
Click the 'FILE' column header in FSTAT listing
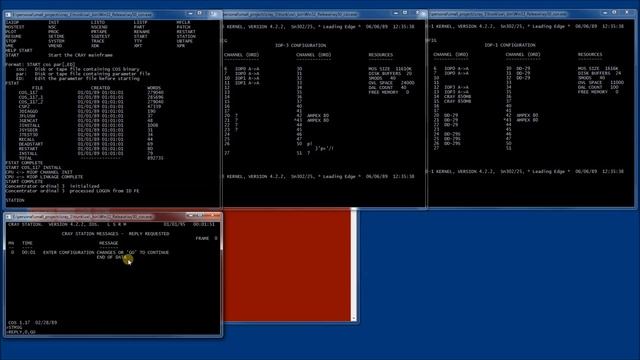(37, 88)
